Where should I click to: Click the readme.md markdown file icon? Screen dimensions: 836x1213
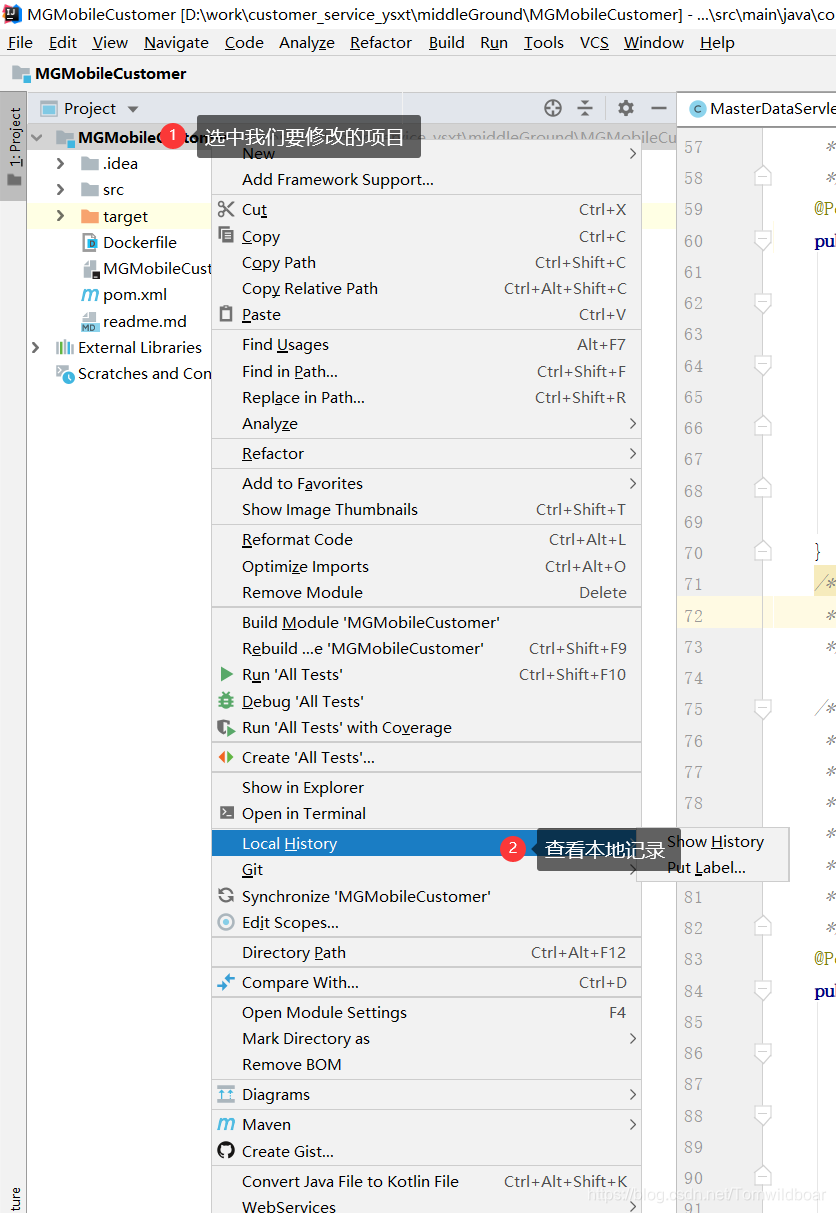(x=89, y=321)
